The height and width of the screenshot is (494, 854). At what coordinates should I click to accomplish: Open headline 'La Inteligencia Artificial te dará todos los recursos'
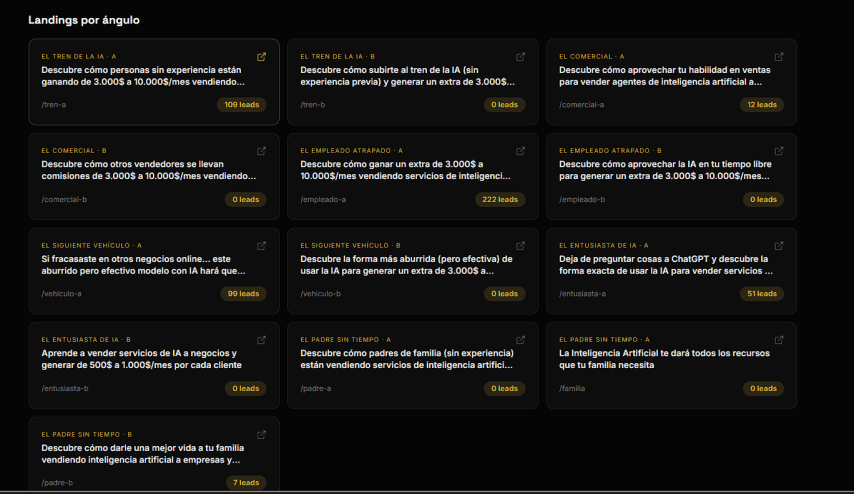664,359
